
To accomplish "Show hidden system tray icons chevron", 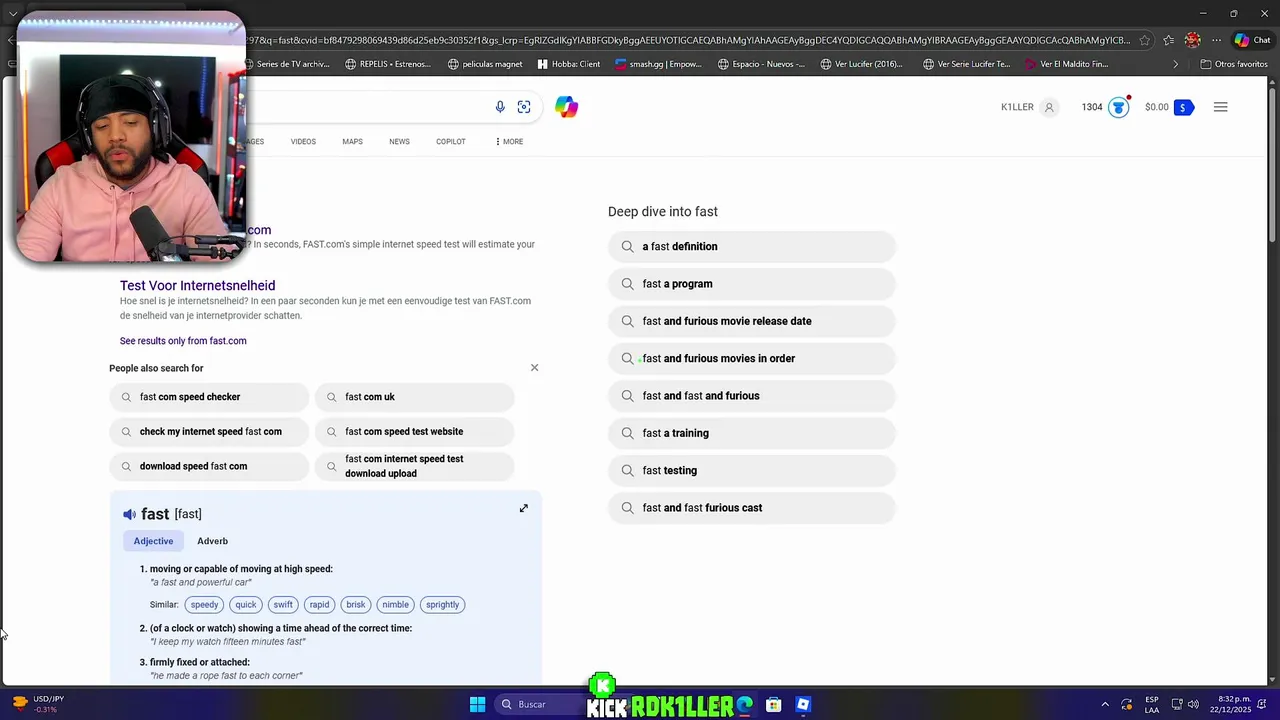I will click(1105, 705).
